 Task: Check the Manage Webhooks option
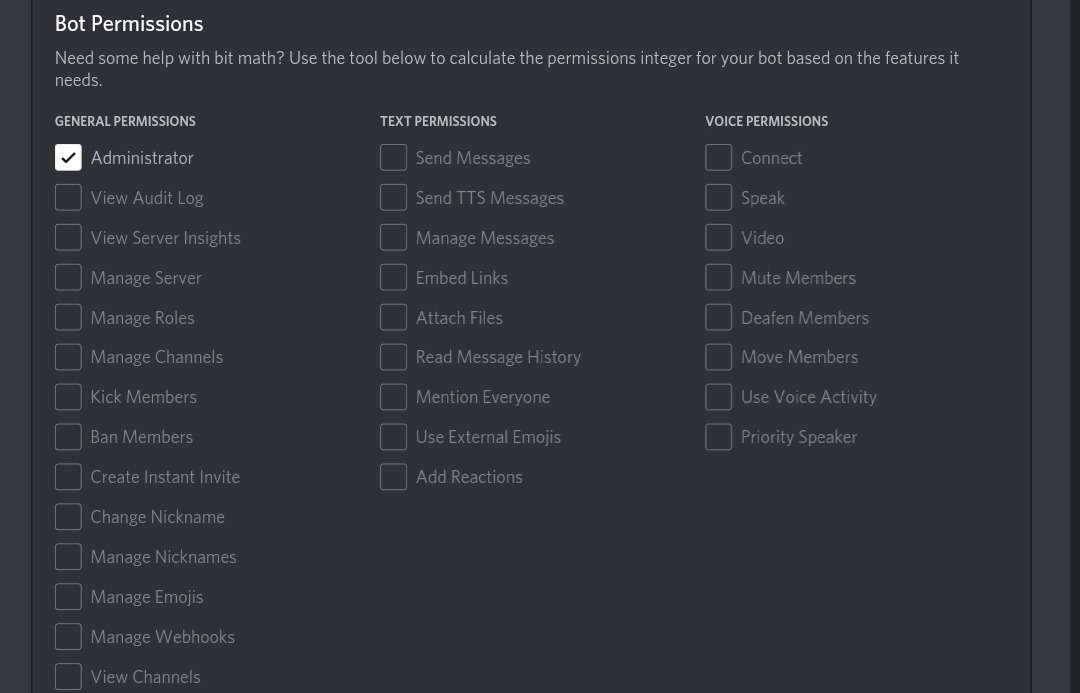[x=68, y=637]
